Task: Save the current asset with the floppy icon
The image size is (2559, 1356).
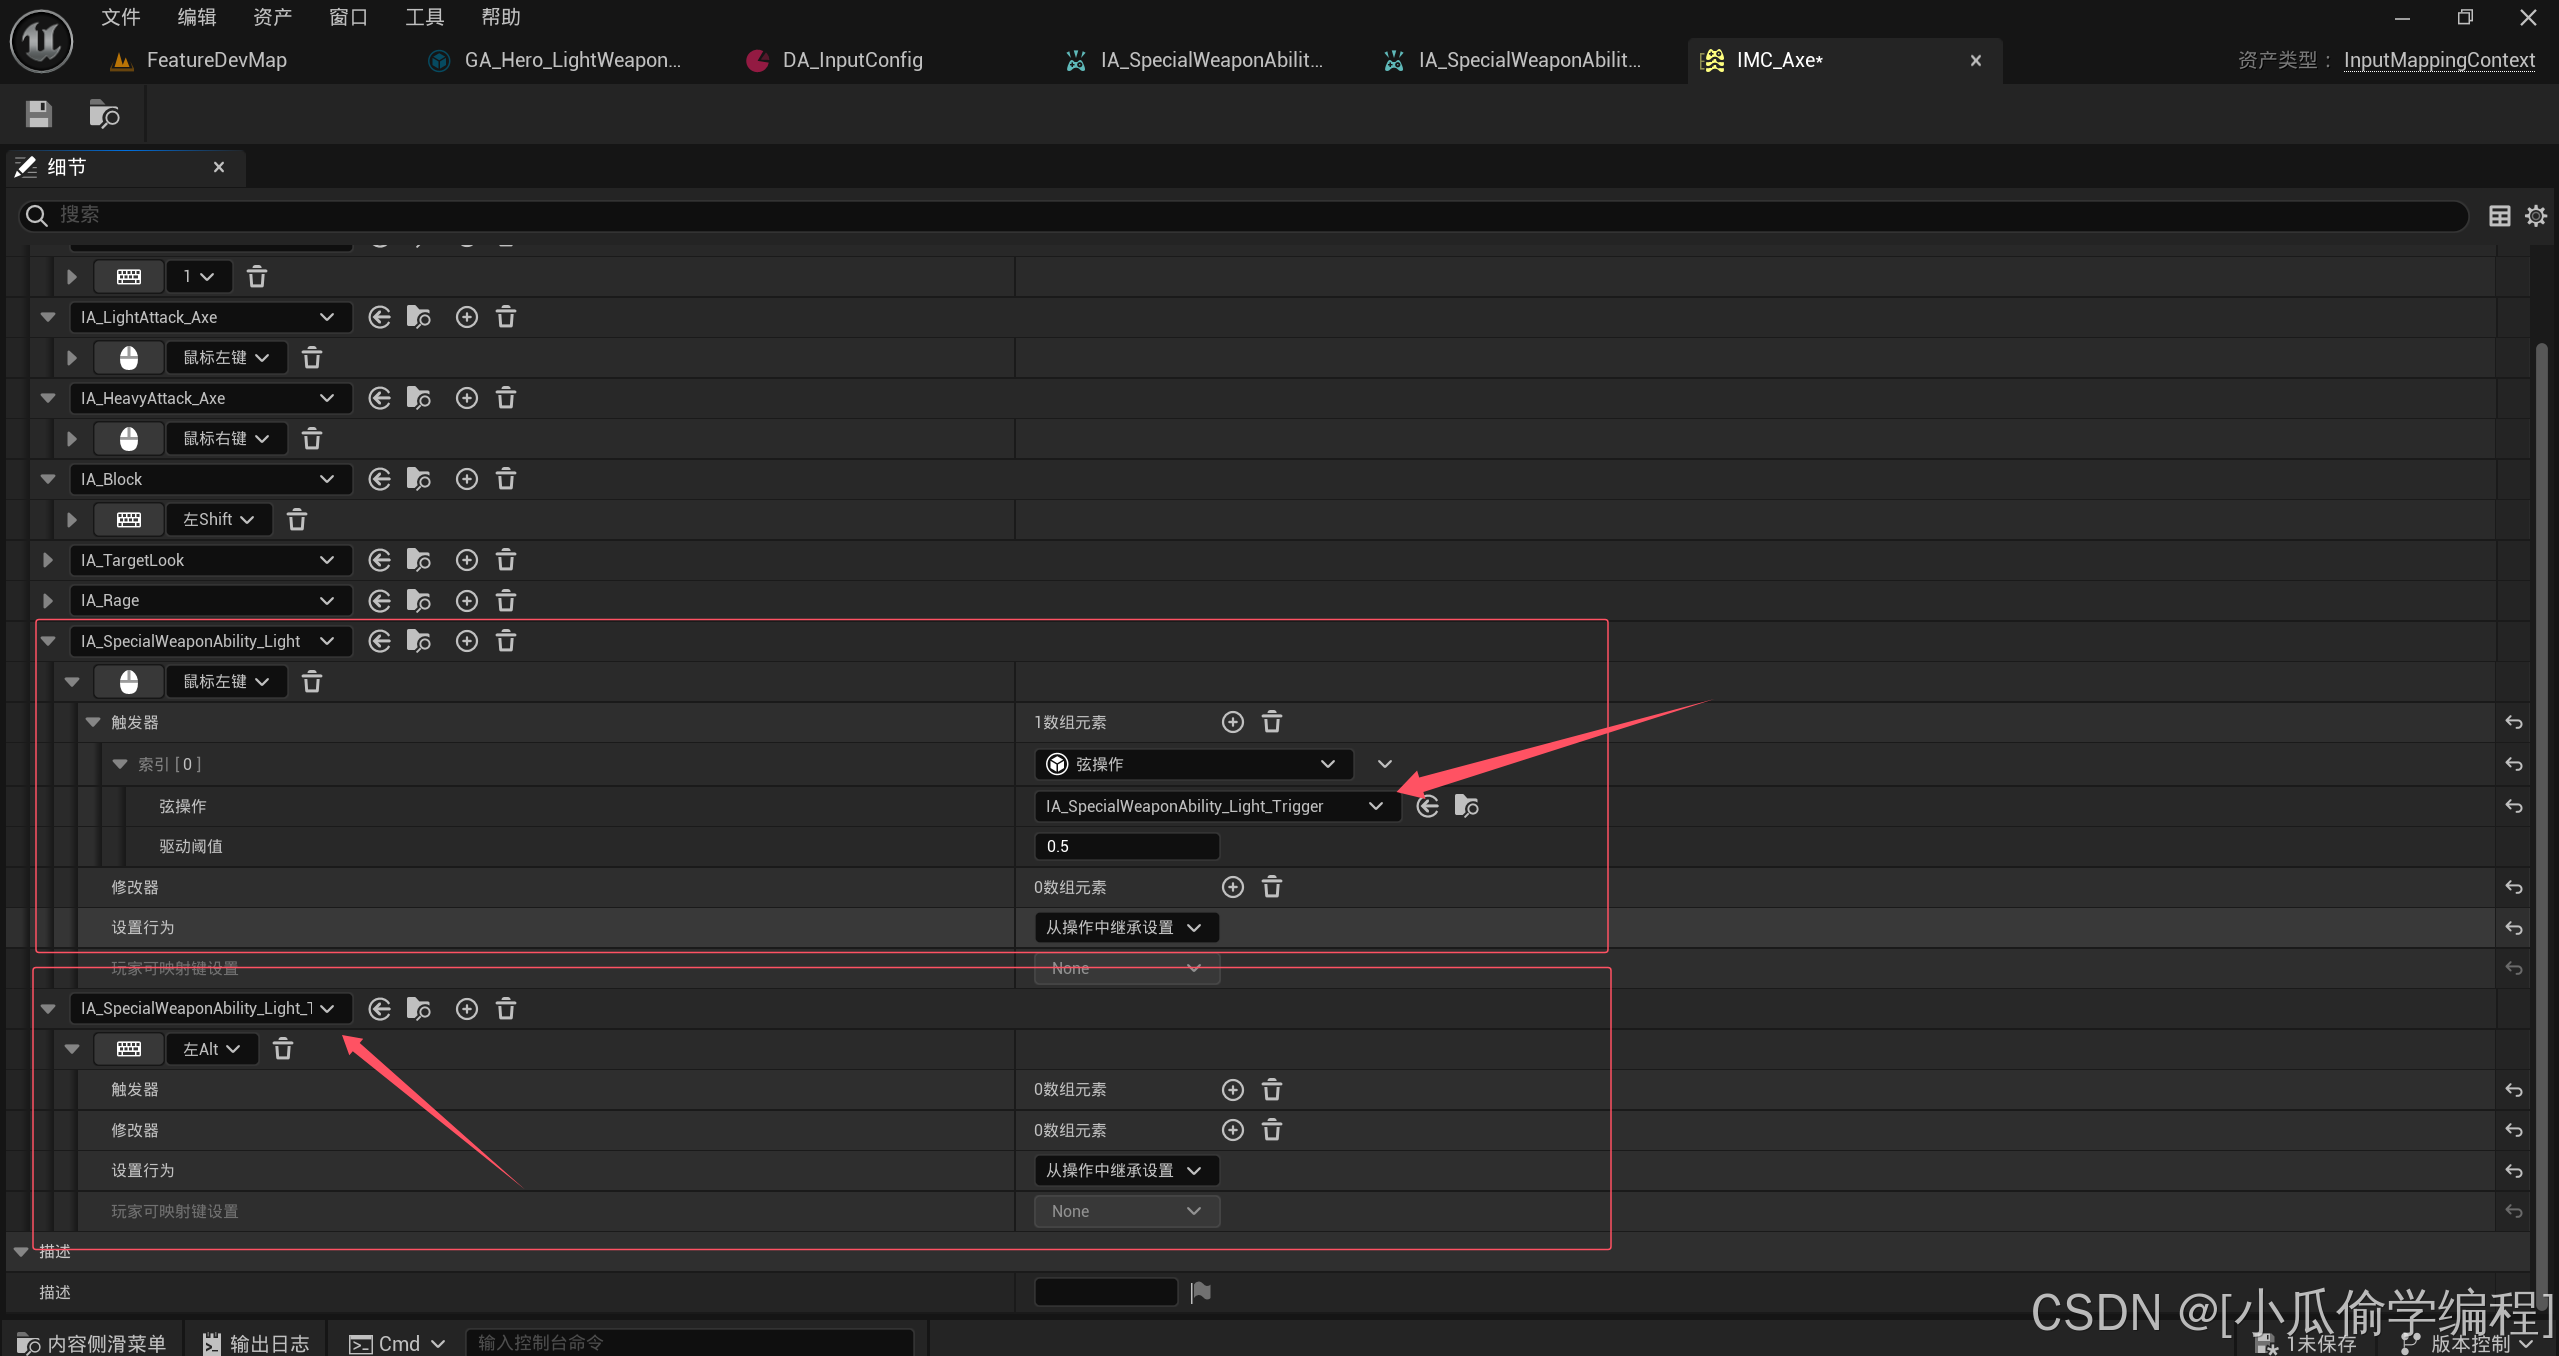Action: pyautogui.click(x=39, y=114)
